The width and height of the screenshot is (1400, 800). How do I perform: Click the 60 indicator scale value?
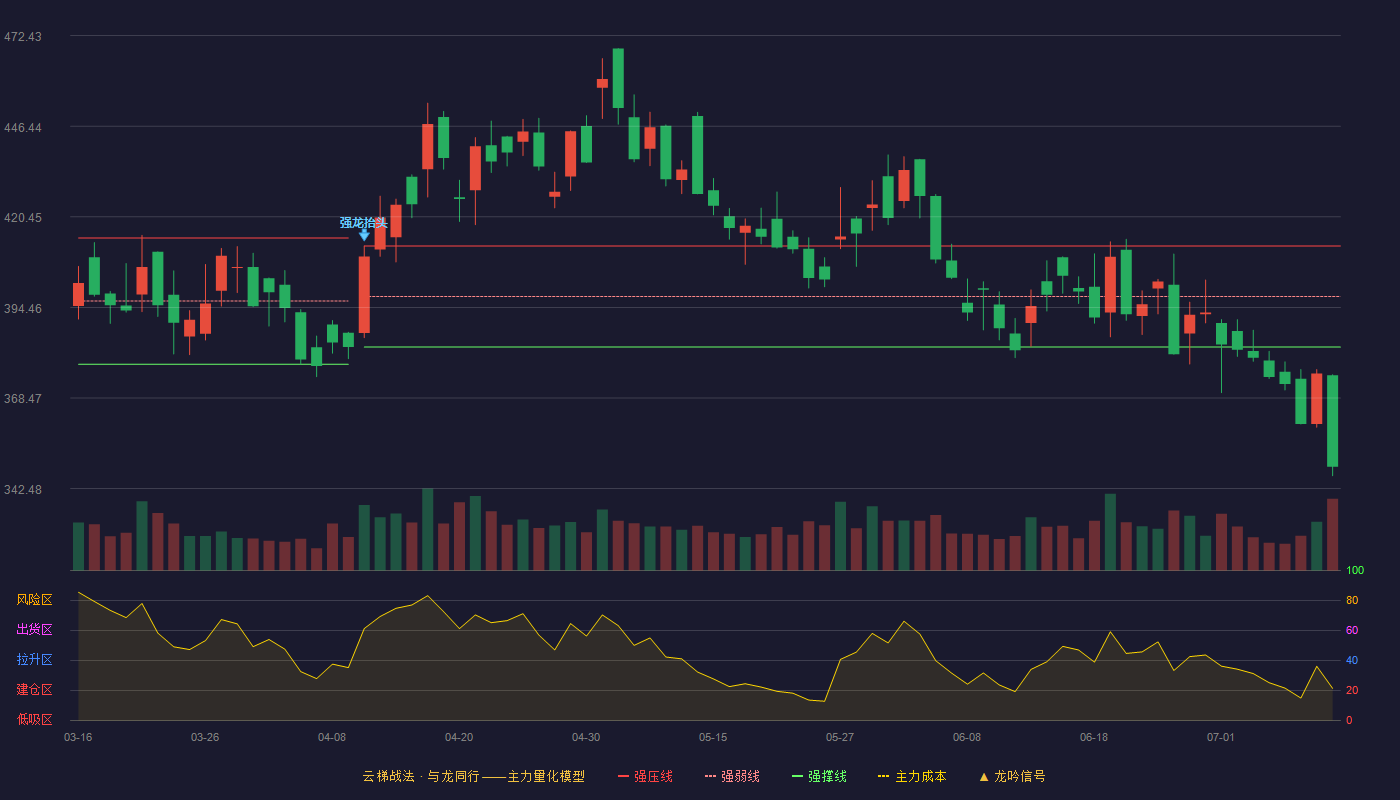click(x=1352, y=630)
